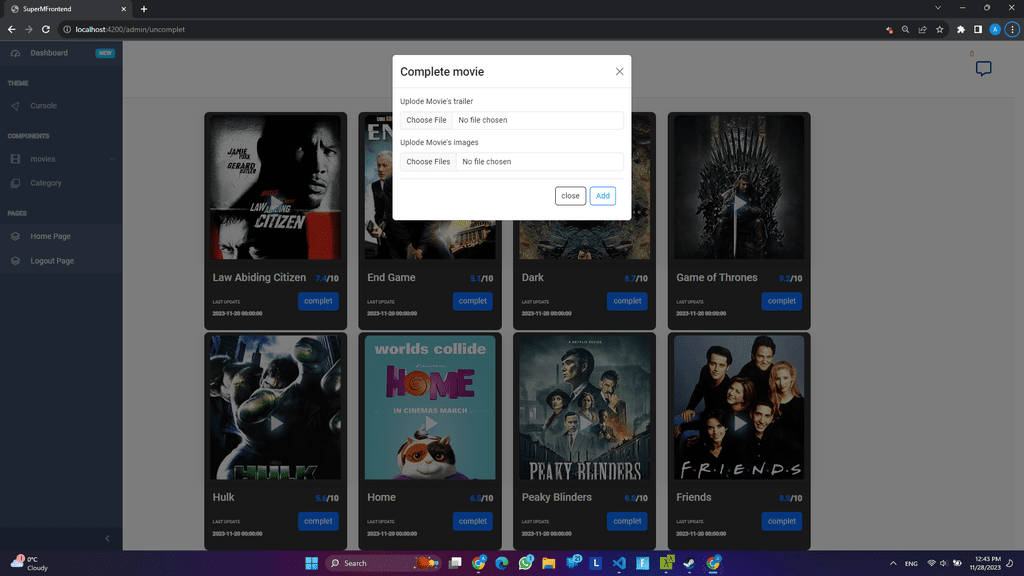Show hidden system tray icons
Image resolution: width=1024 pixels, height=576 pixels.
click(x=893, y=563)
